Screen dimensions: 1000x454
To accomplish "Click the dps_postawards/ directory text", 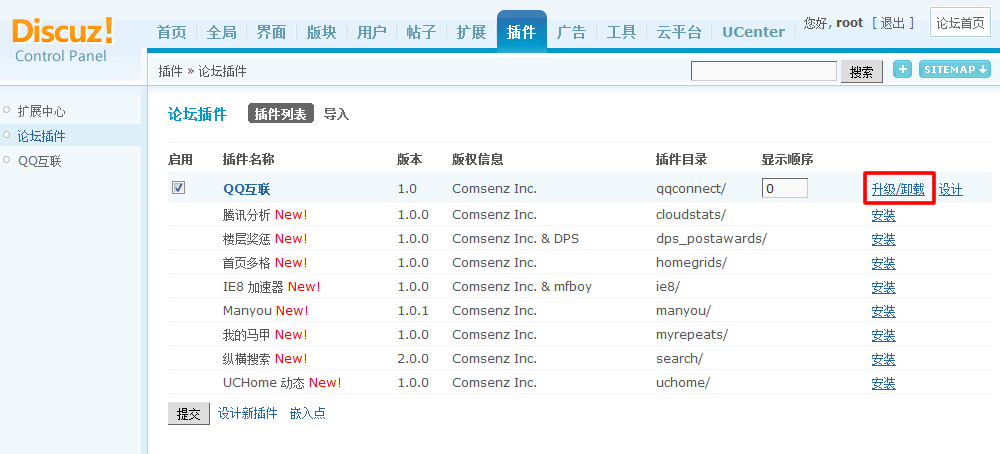I will point(711,238).
